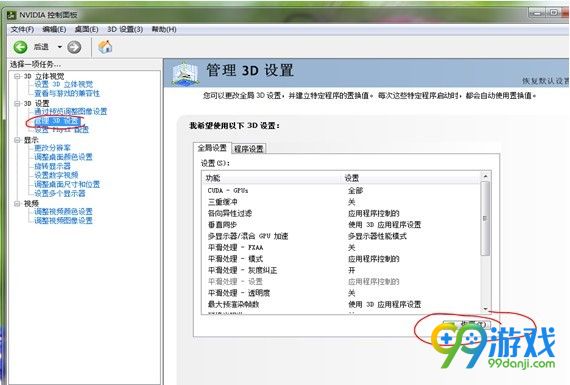Open the 文件(F) menu
570x385 pixels.
22,29
